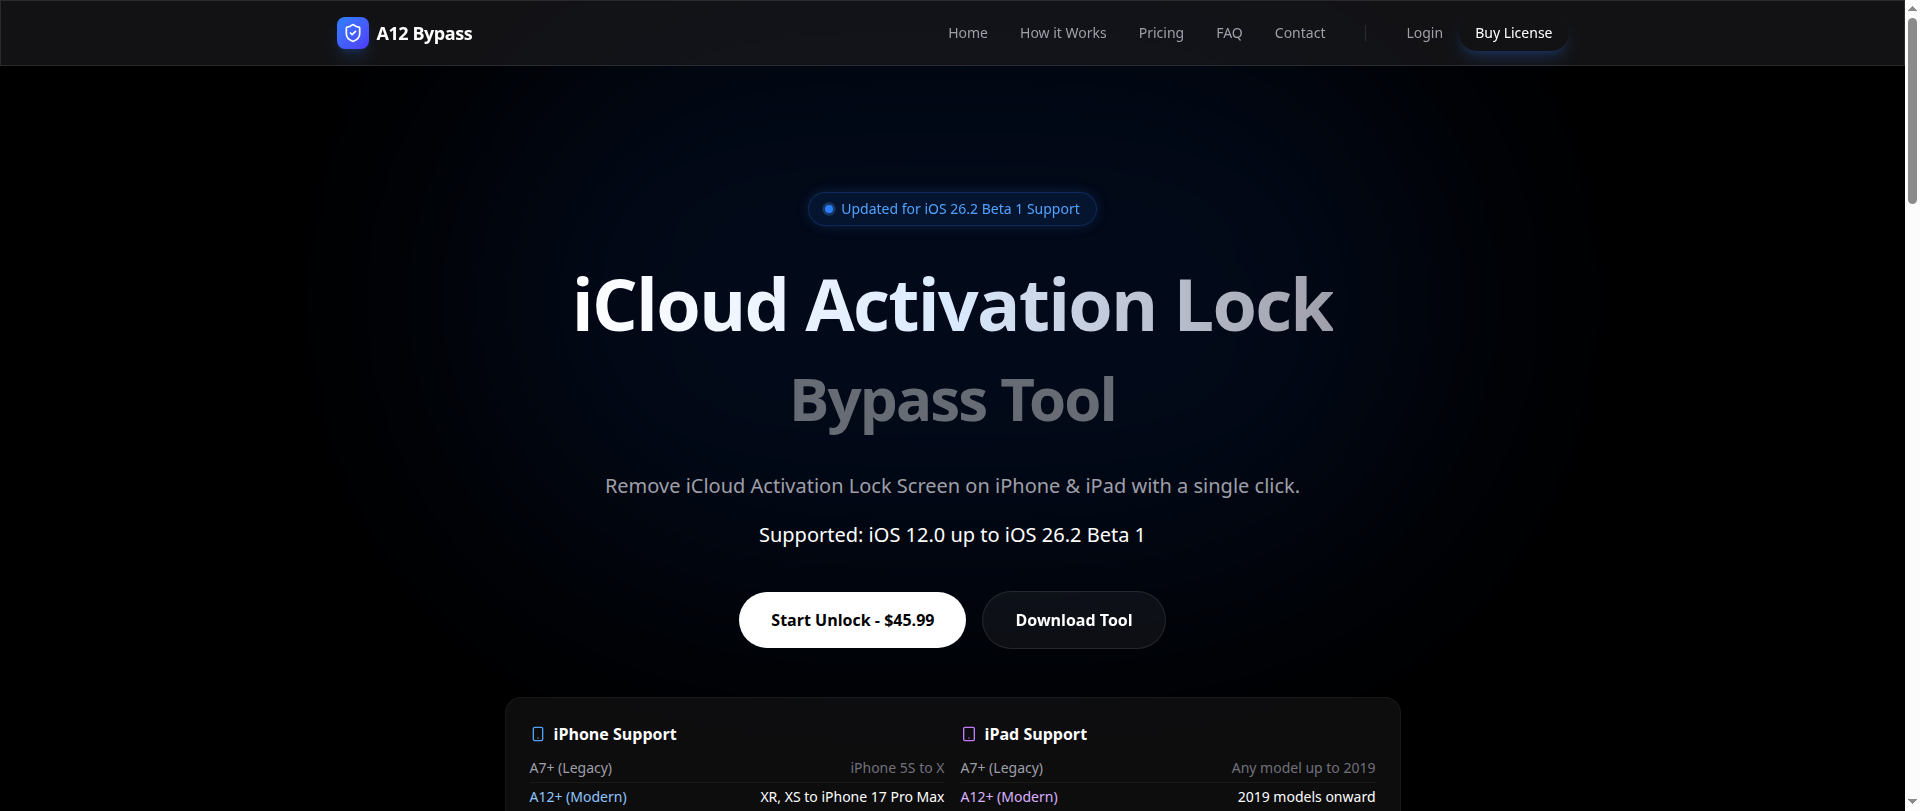The image size is (1920, 811).
Task: Select A12+ (Modern) under iPhone Support
Action: [x=578, y=797]
